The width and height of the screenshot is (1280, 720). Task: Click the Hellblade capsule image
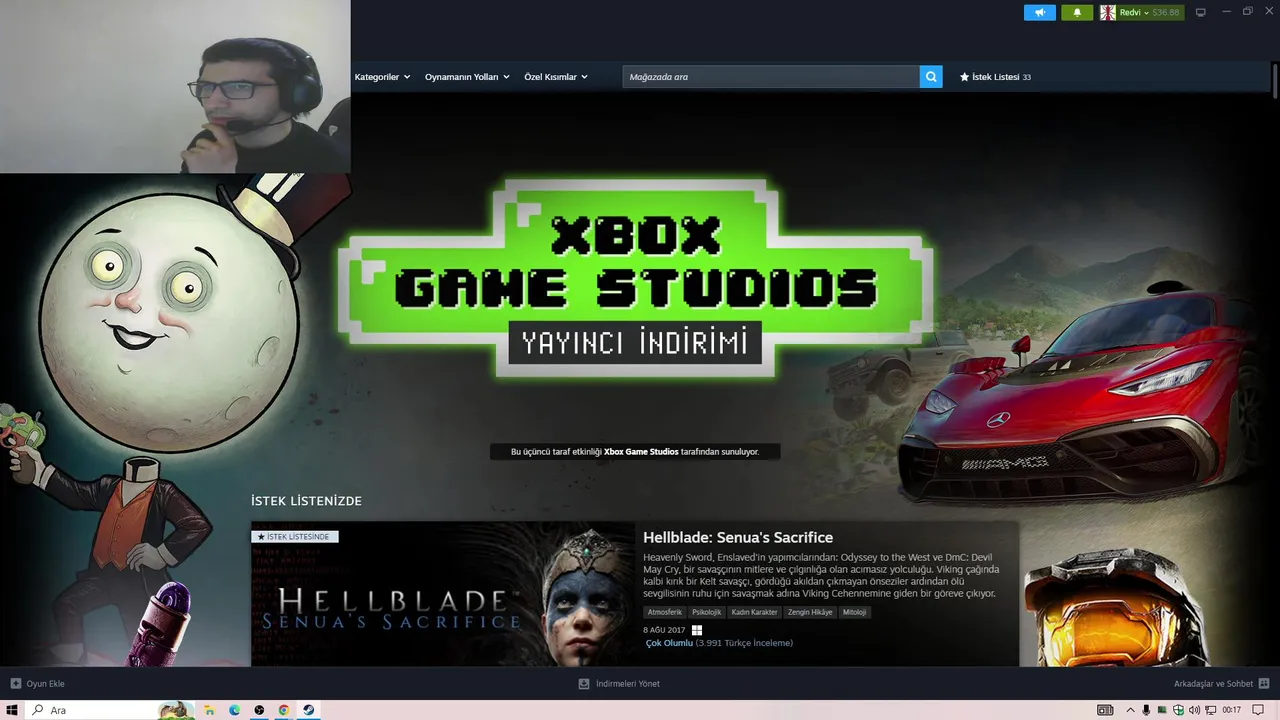[x=443, y=594]
